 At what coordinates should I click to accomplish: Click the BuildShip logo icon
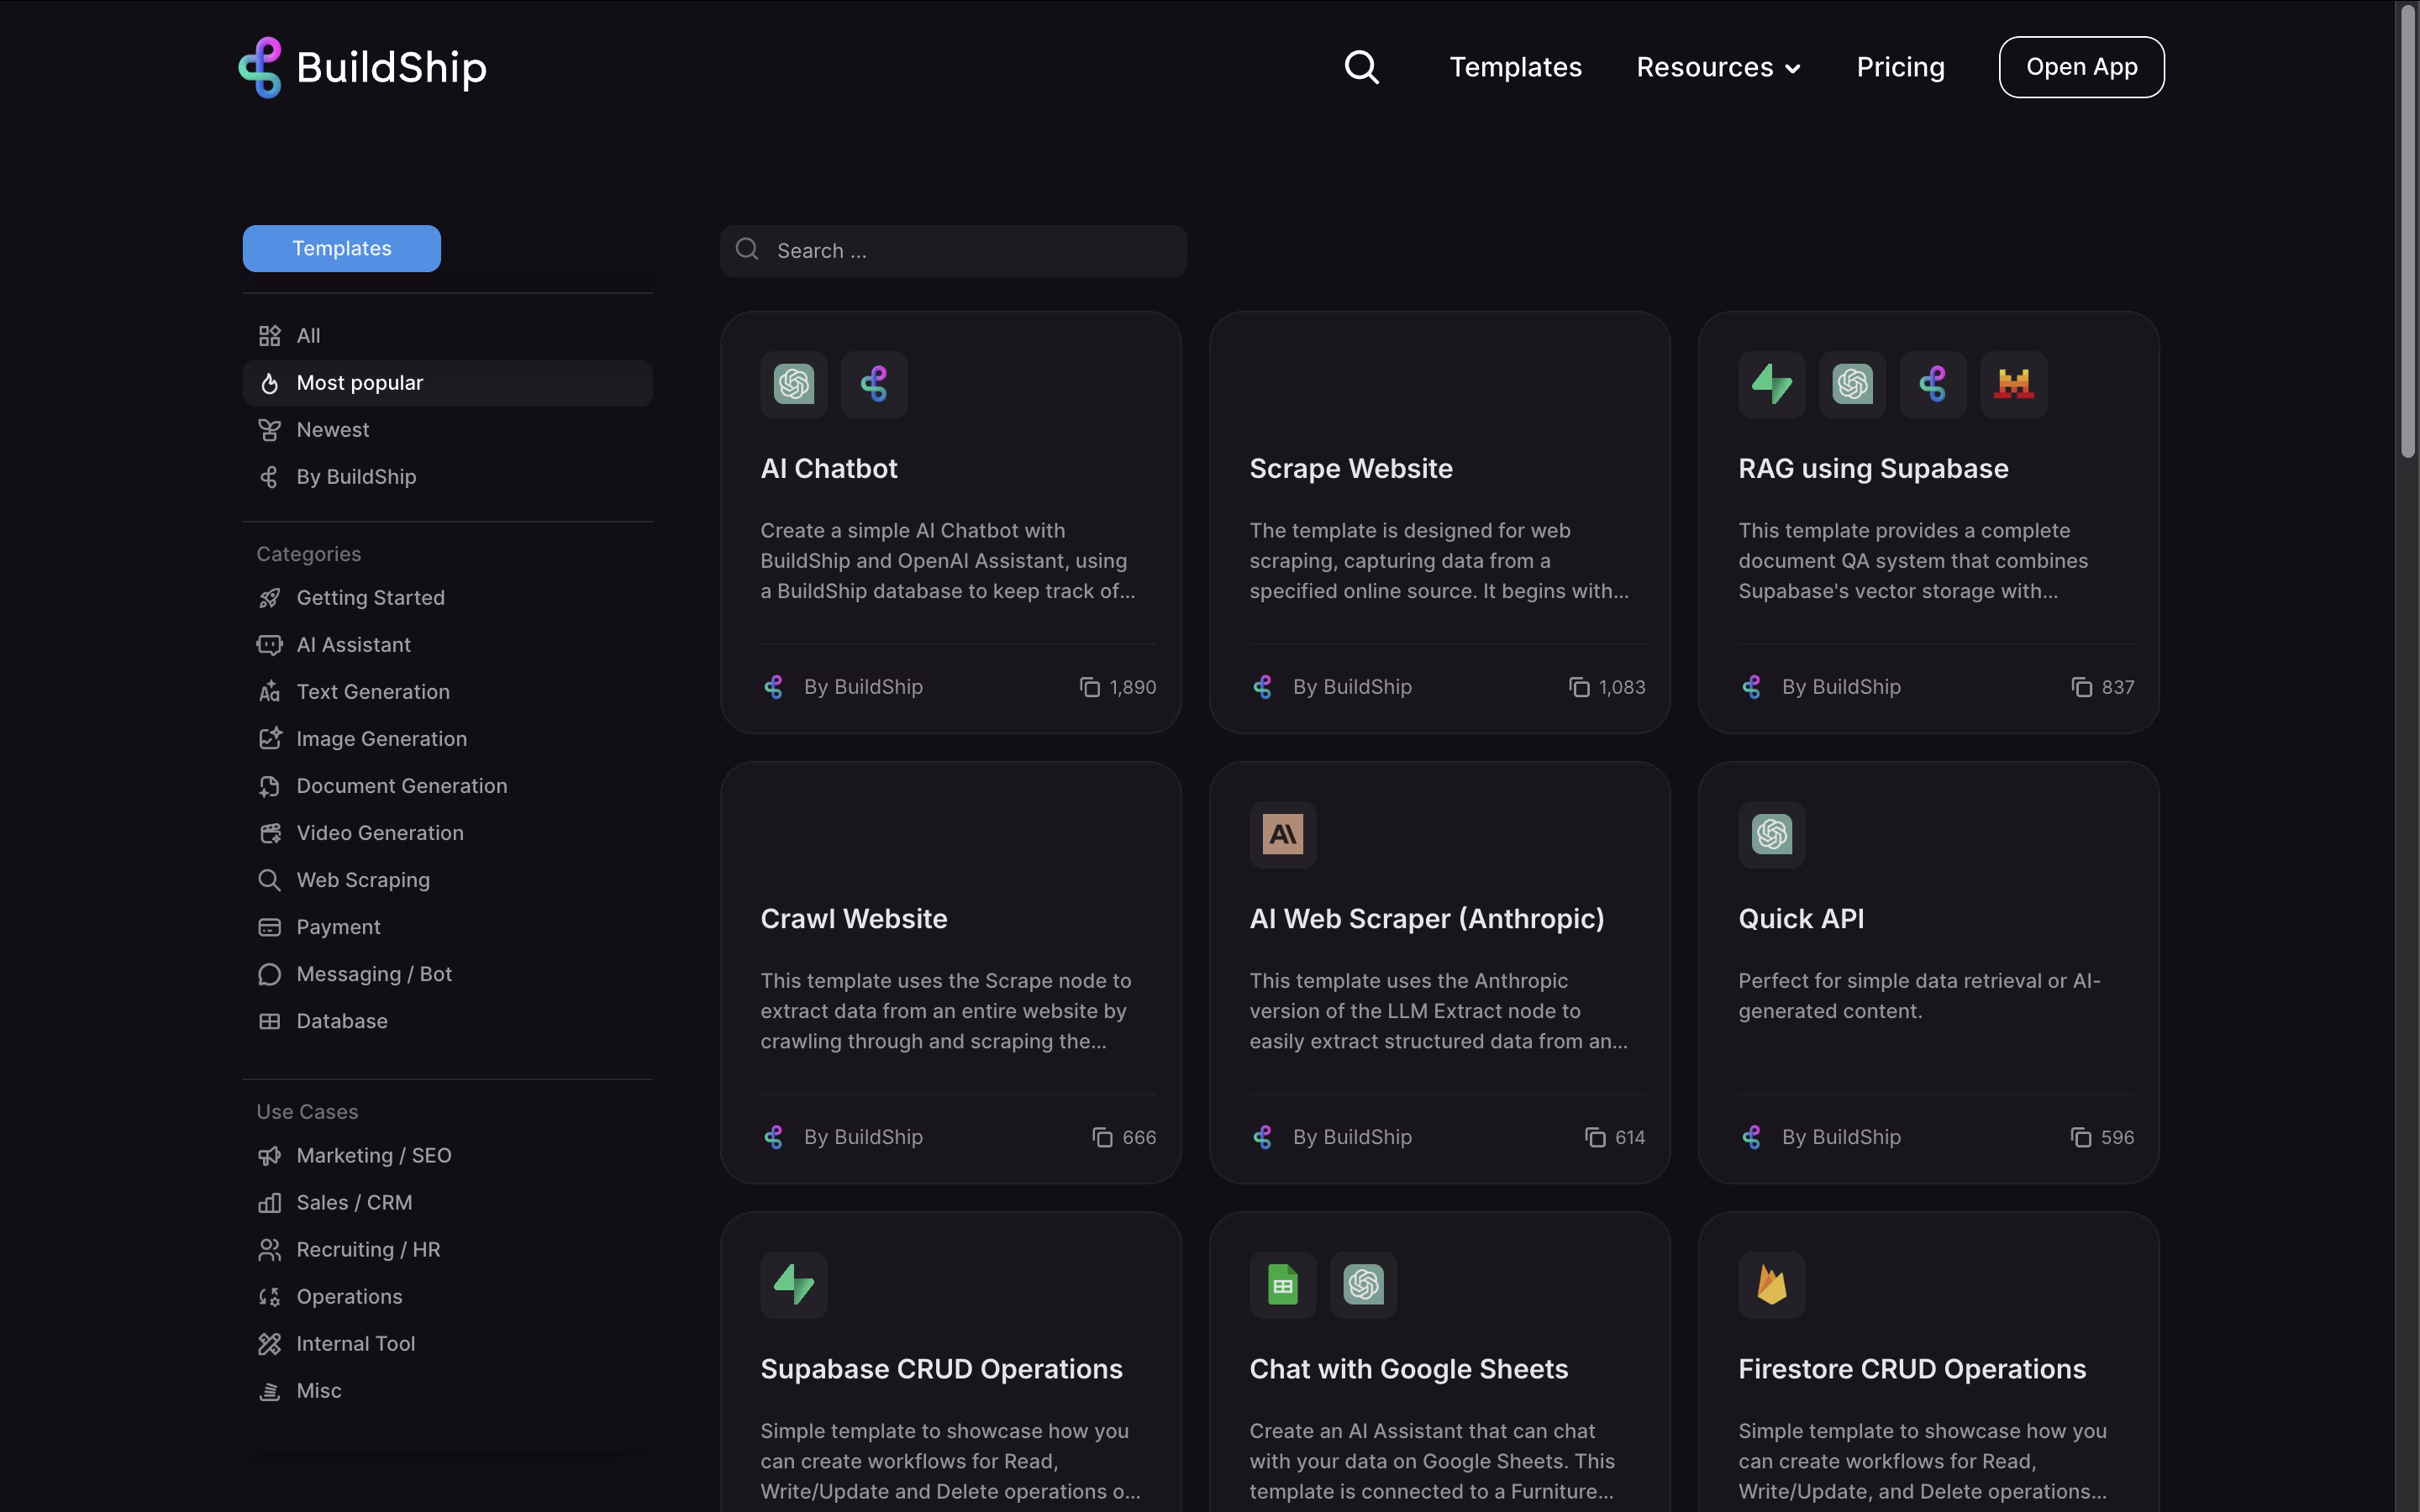[x=260, y=67]
